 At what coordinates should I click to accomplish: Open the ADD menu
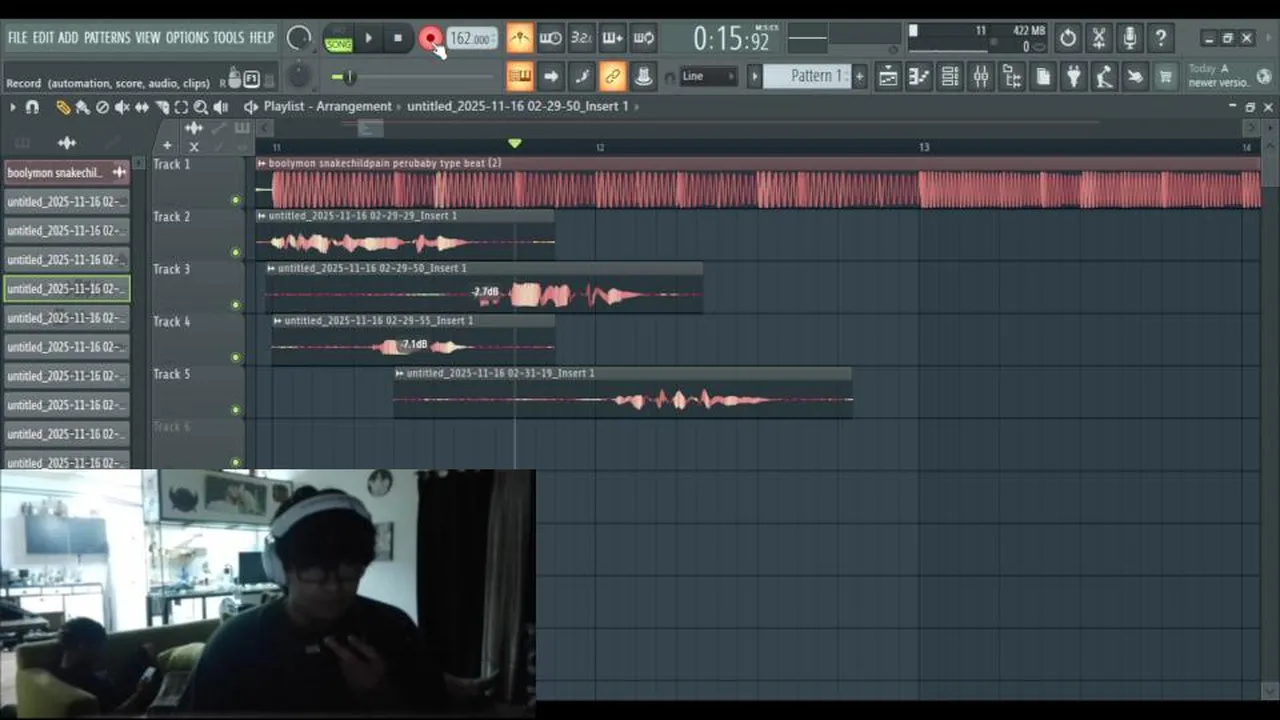click(68, 38)
